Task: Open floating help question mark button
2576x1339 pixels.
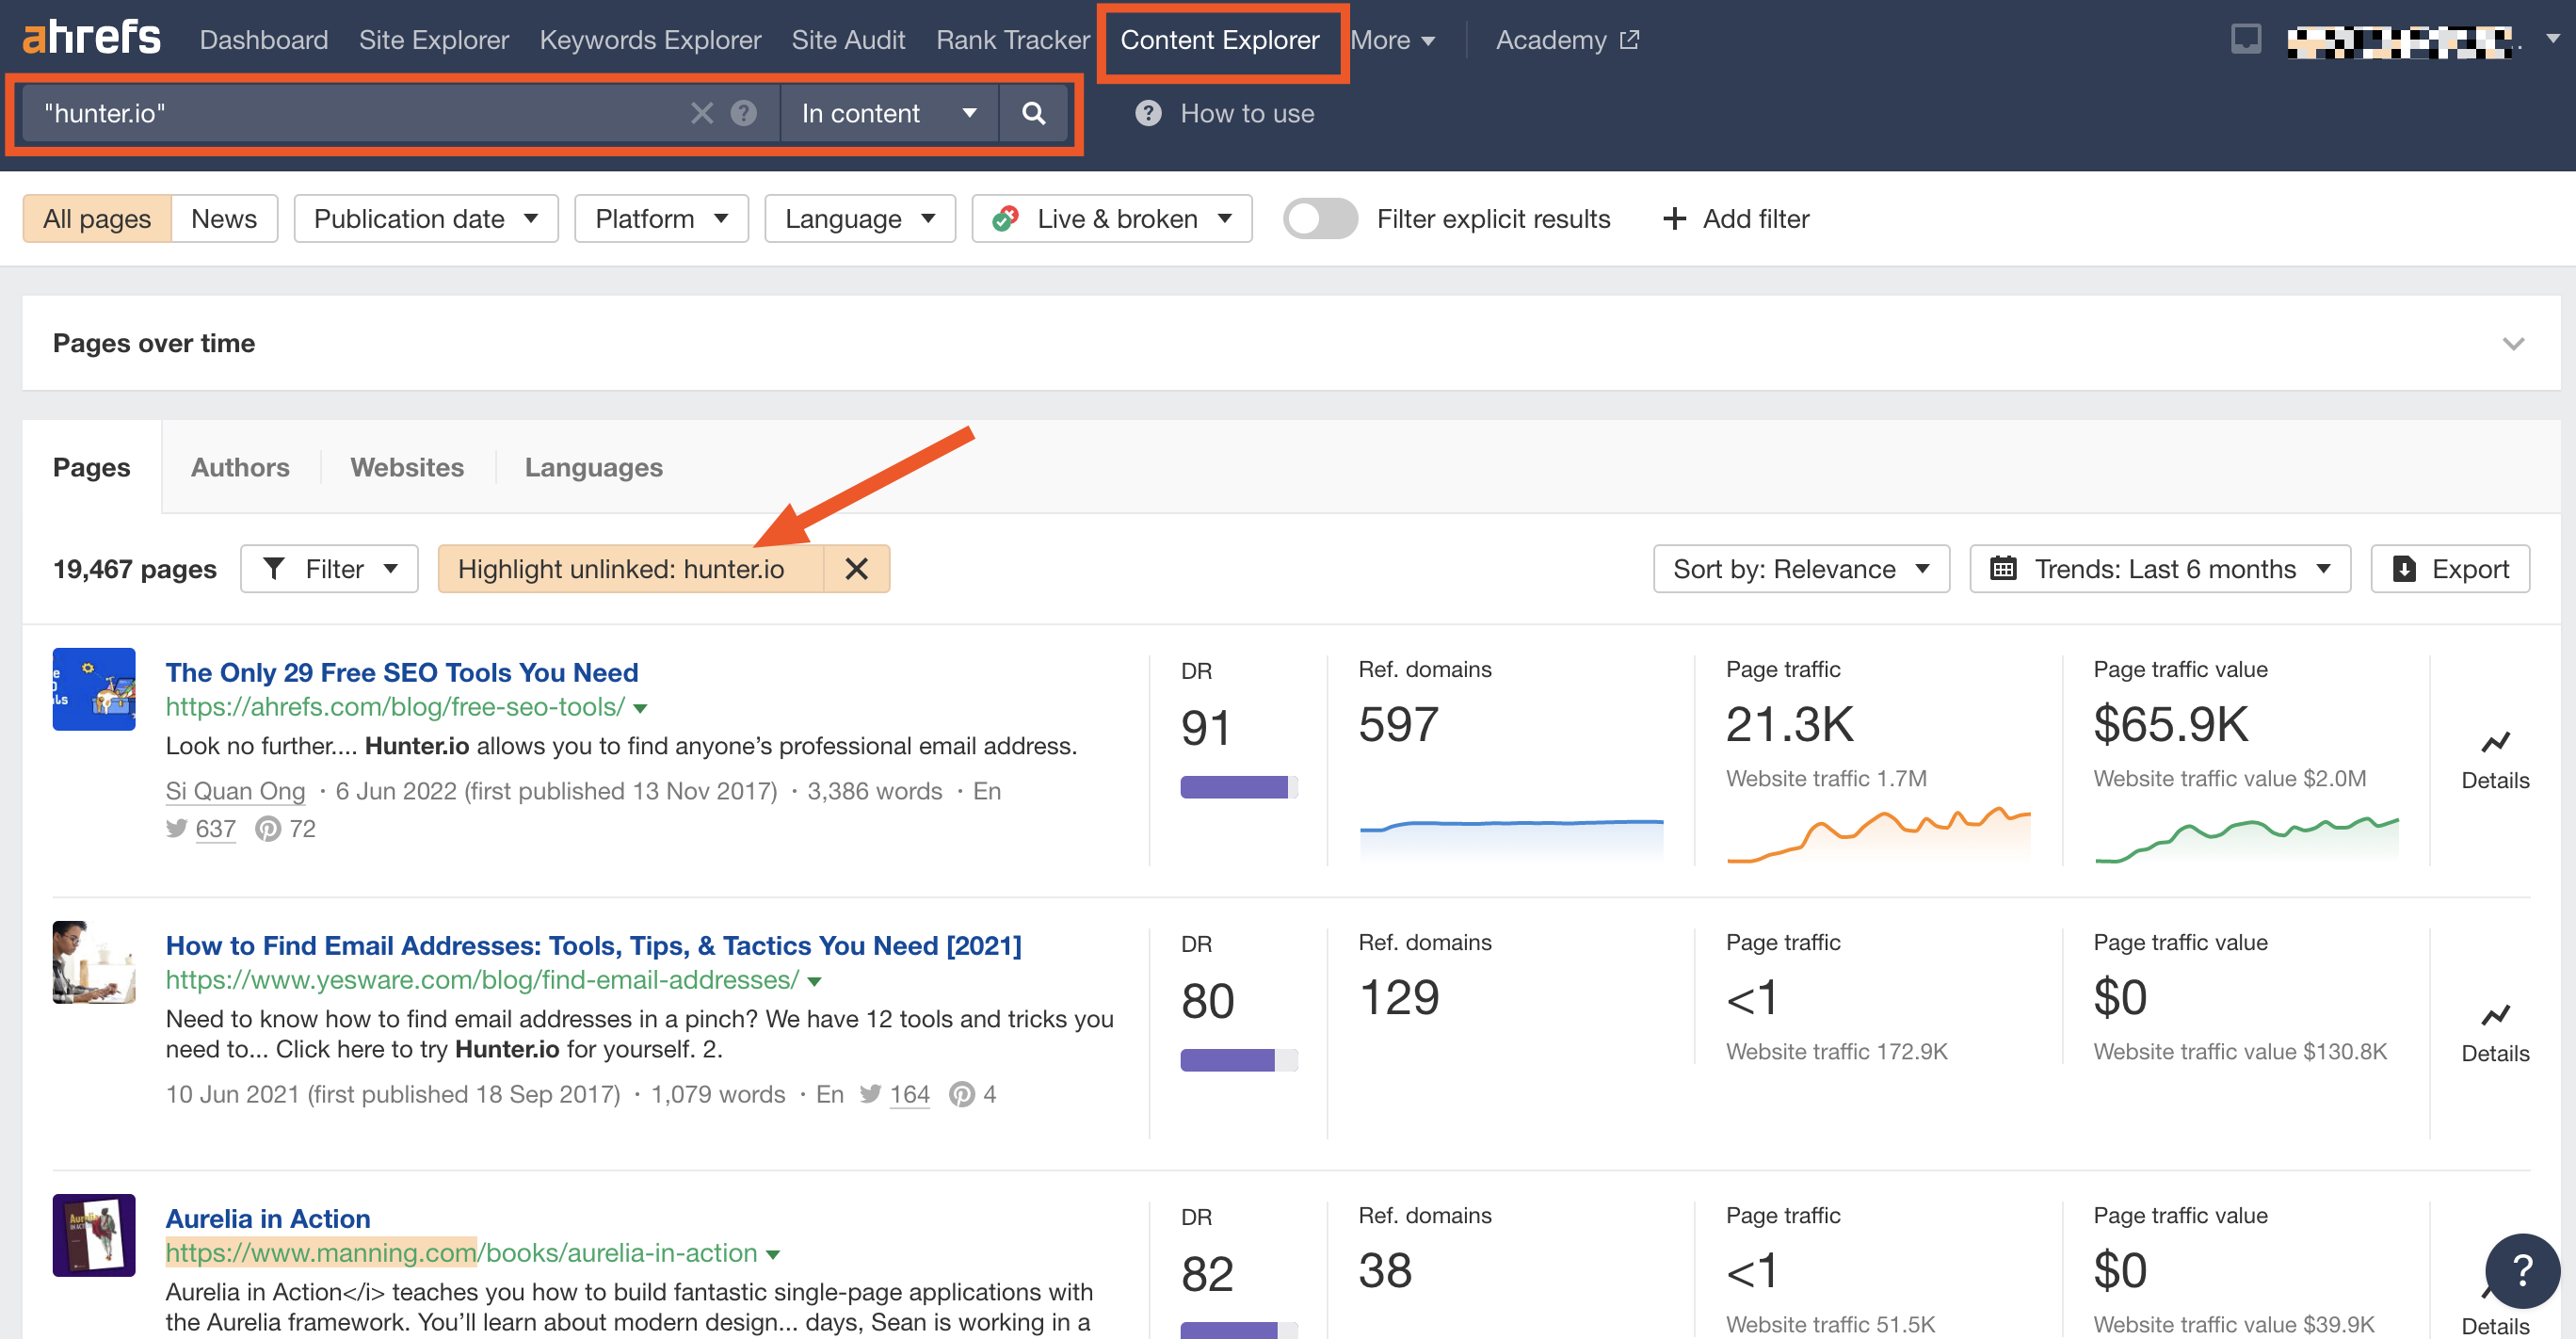Action: tap(2521, 1270)
